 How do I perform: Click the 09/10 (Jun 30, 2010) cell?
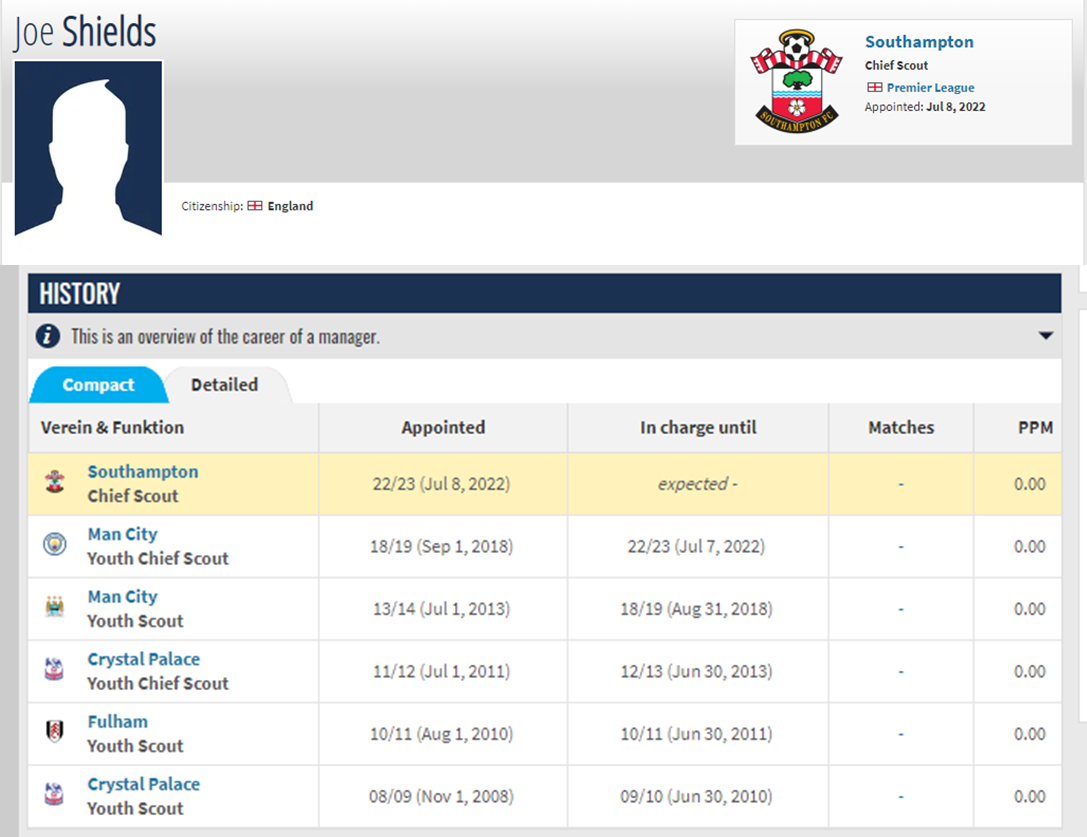[x=696, y=795]
